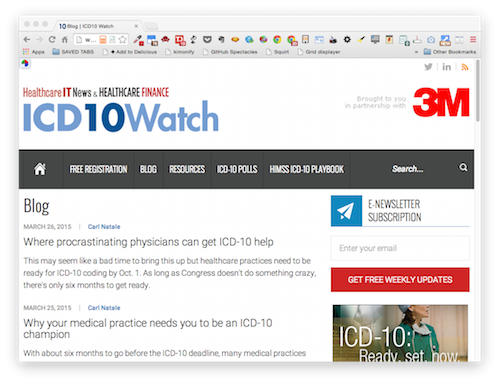Open Carl Natale link under March 25 post
Image resolution: width=500 pixels, height=384 pixels.
(104, 308)
